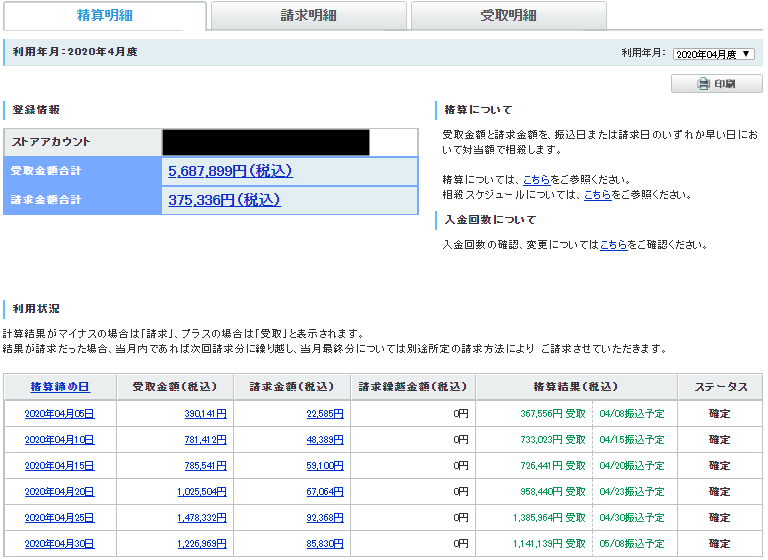Open the 請求明細 tab
Viewport: 768px width, 560px height.
309,16
